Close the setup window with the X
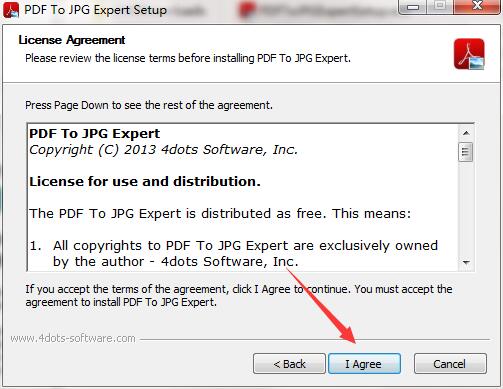 pos(478,6)
